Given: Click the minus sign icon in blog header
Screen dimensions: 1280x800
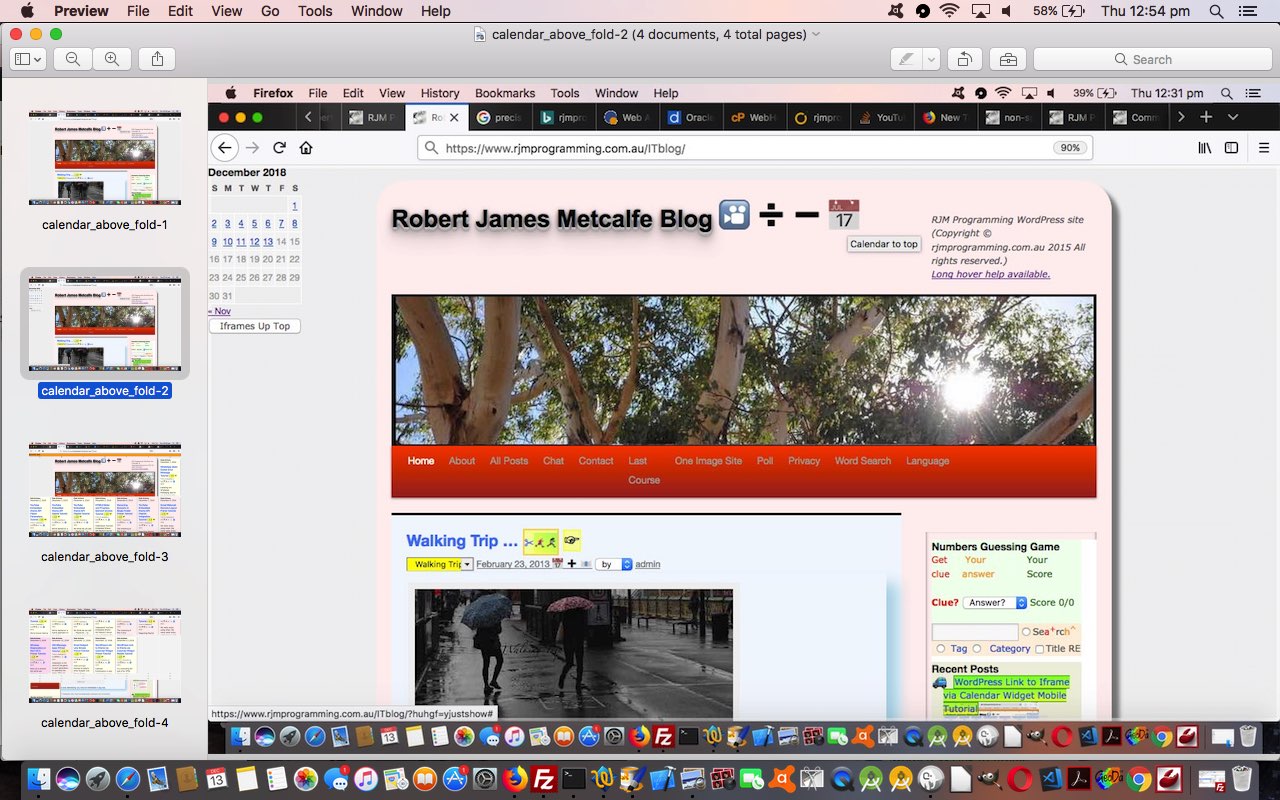Looking at the screenshot, I should 806,215.
